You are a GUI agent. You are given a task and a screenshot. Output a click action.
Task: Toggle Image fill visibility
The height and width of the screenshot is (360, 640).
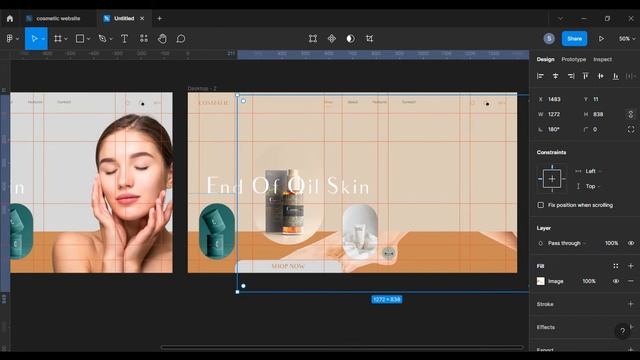click(x=616, y=281)
